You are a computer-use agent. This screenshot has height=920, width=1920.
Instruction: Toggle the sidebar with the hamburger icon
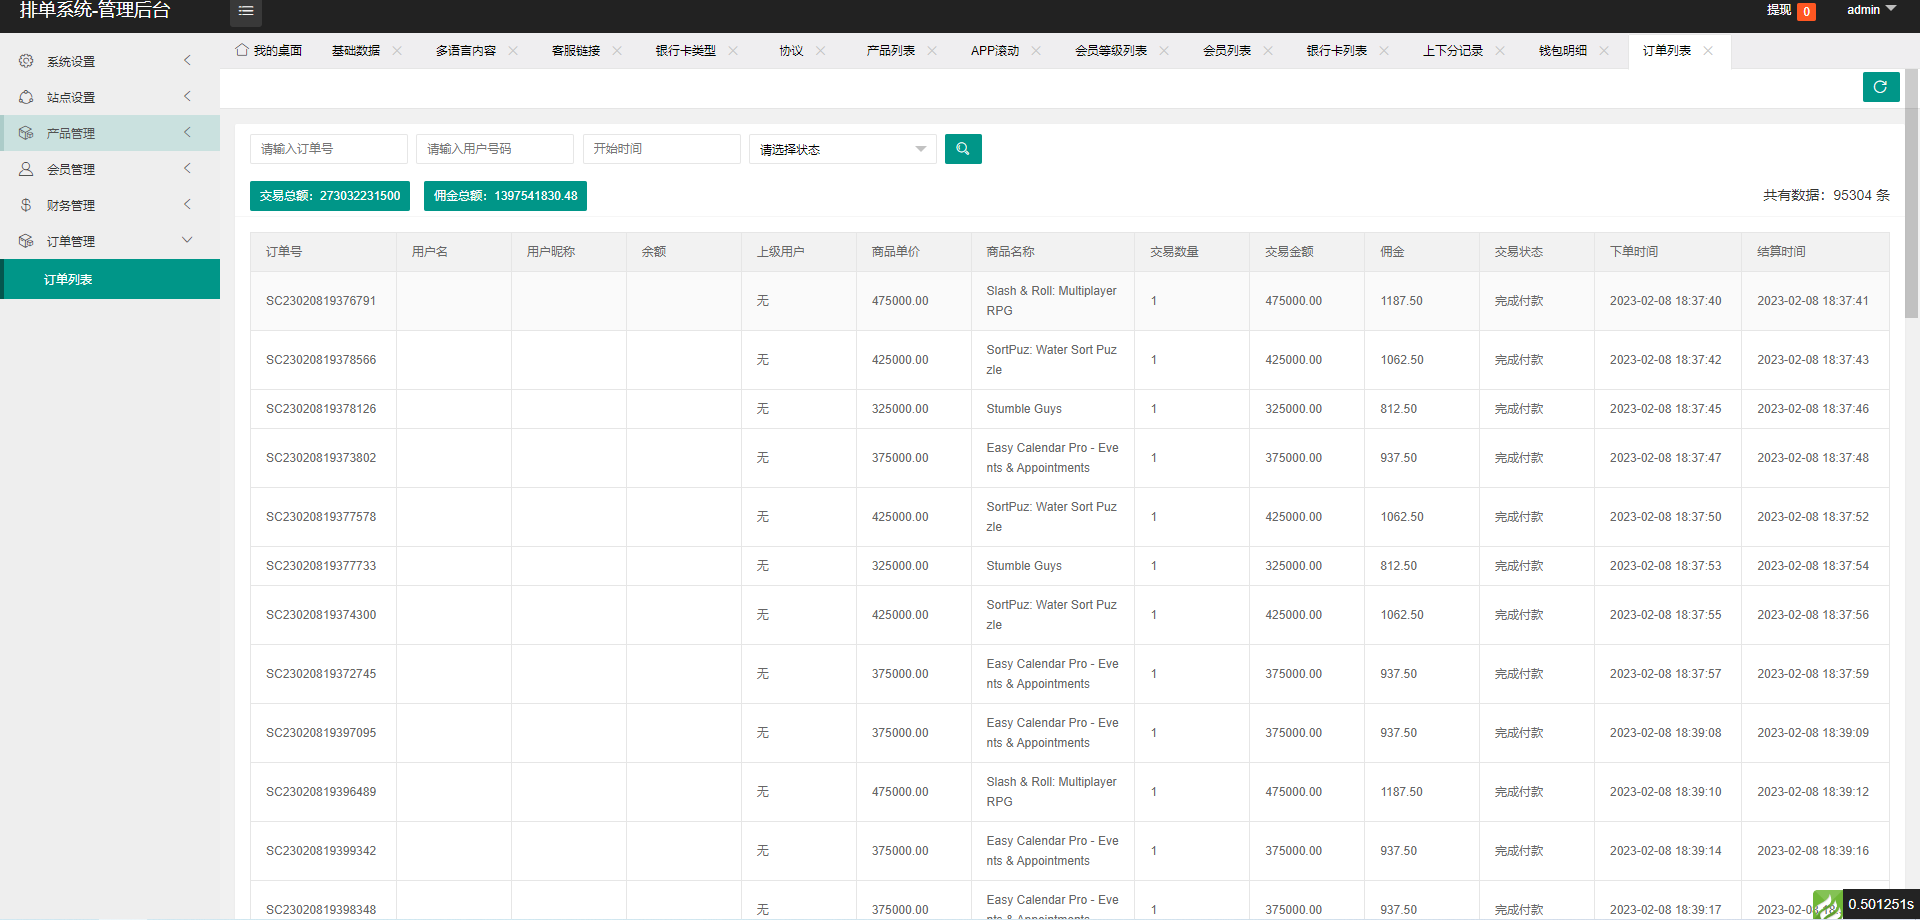tap(246, 11)
